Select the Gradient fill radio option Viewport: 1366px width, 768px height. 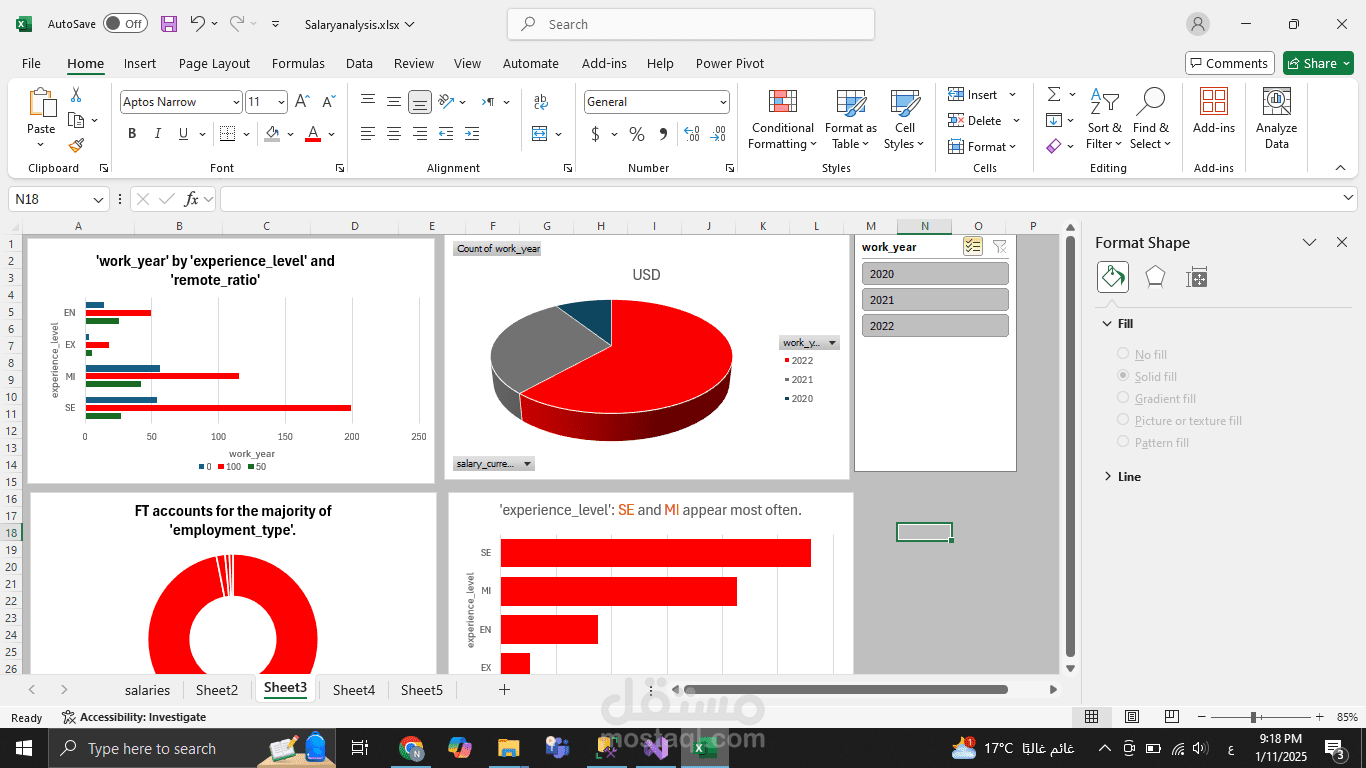1123,398
